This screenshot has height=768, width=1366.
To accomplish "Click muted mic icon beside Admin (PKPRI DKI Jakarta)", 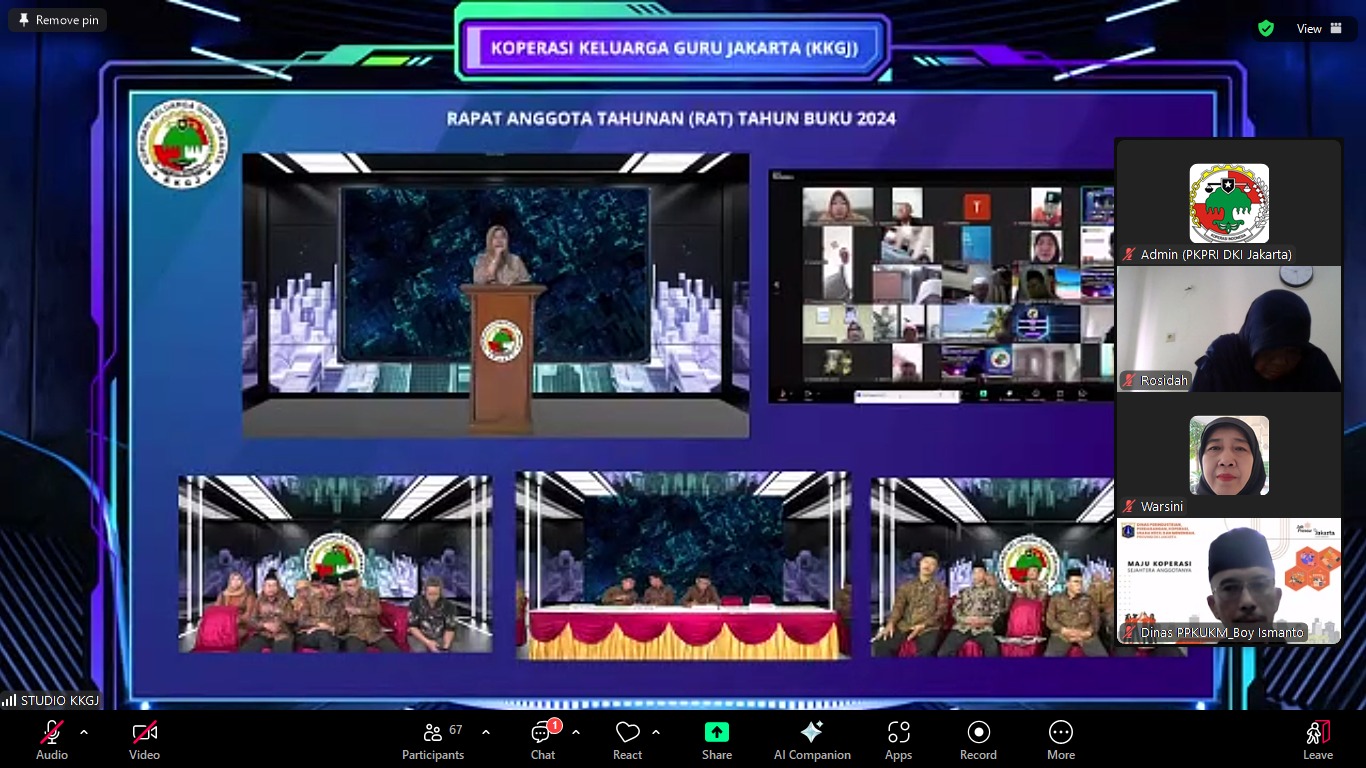I will click(x=1130, y=255).
